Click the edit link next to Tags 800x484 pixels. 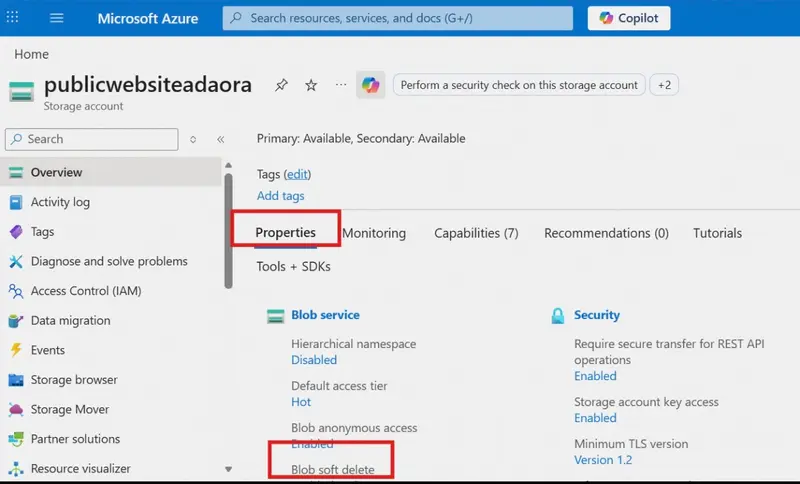tap(297, 174)
